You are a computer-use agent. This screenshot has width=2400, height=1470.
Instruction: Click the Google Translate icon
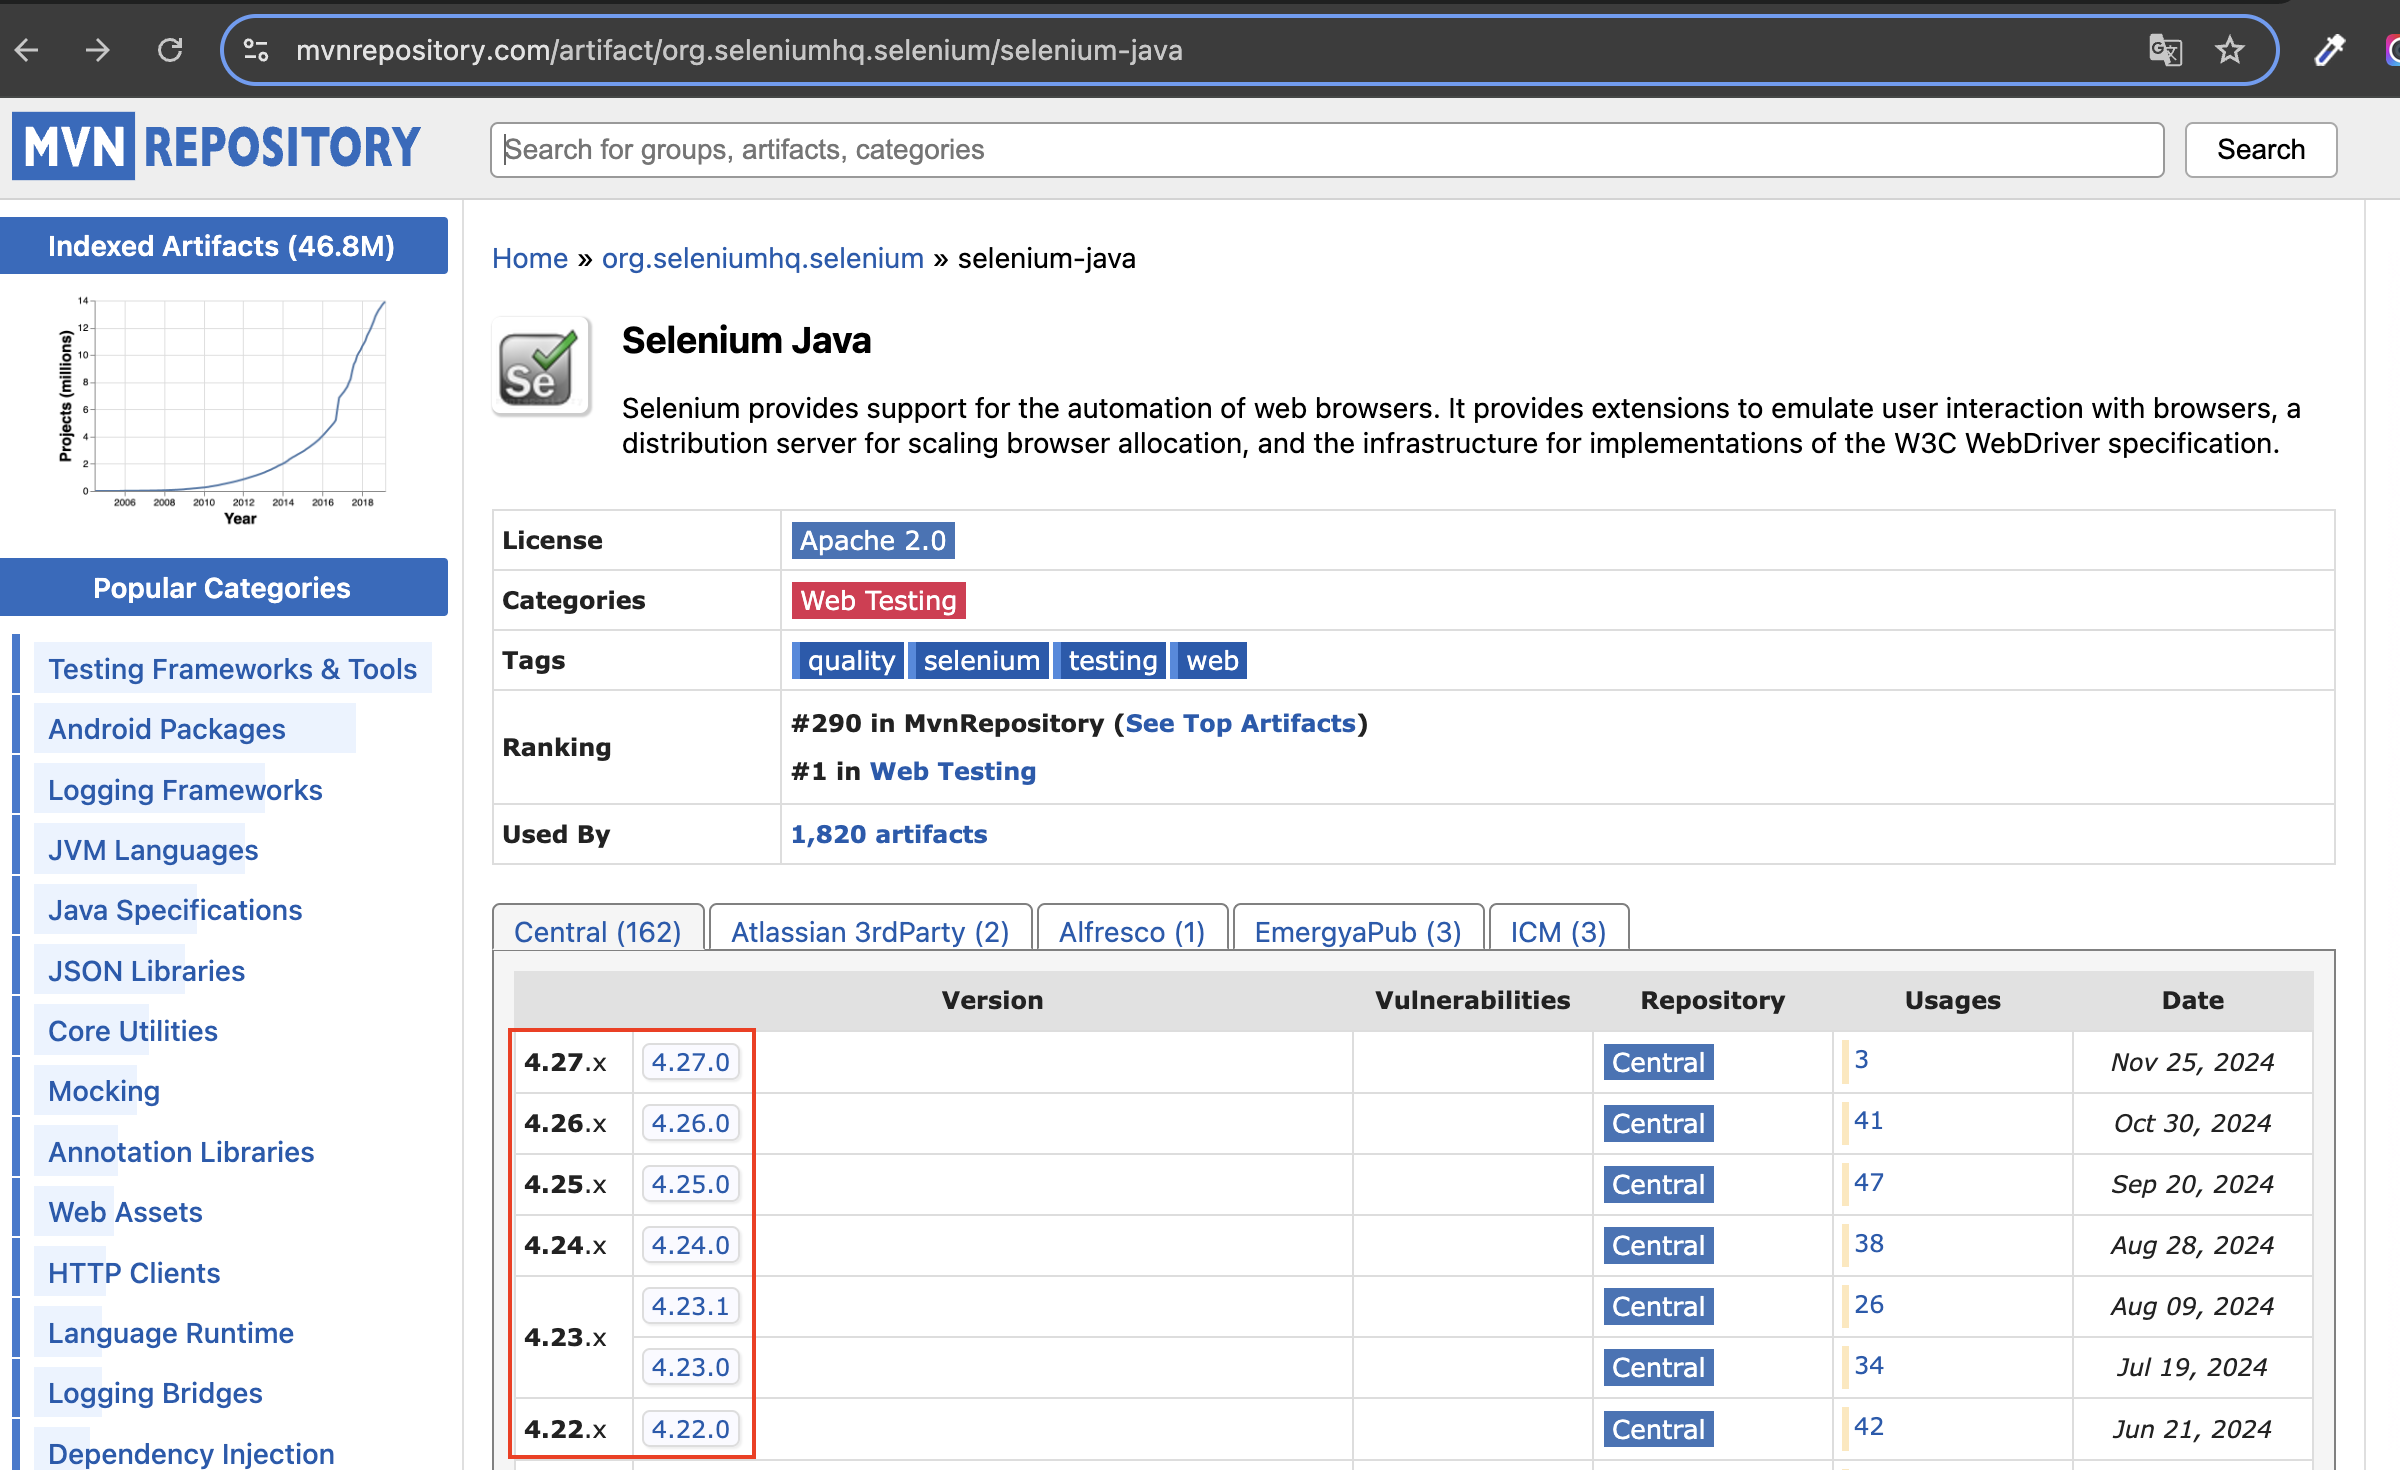[x=2165, y=50]
